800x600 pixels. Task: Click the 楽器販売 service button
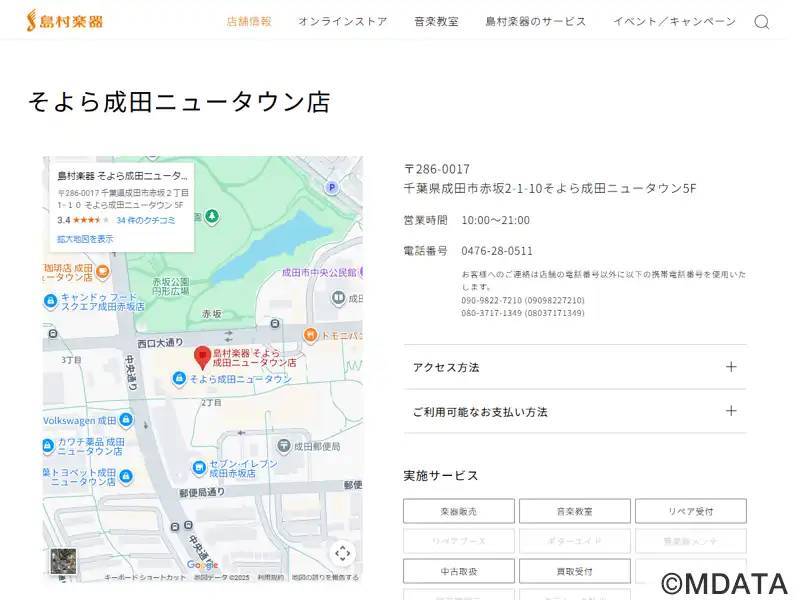[x=458, y=511]
